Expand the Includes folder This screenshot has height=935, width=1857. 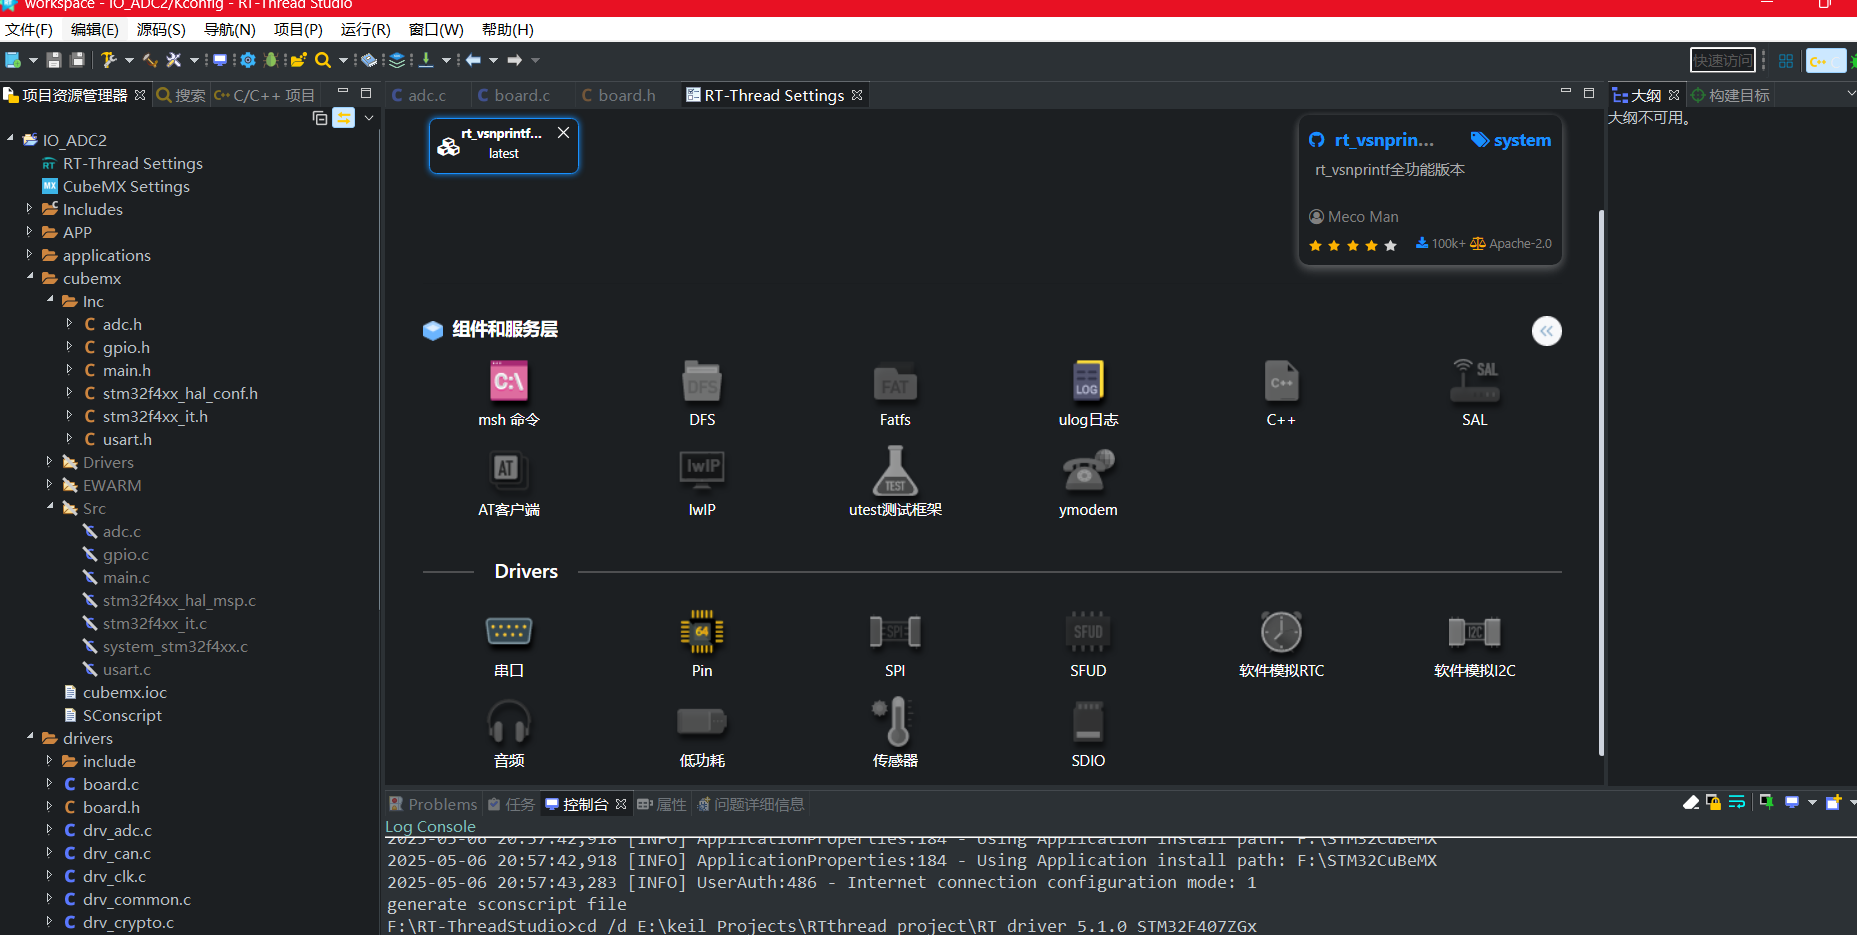(x=29, y=209)
